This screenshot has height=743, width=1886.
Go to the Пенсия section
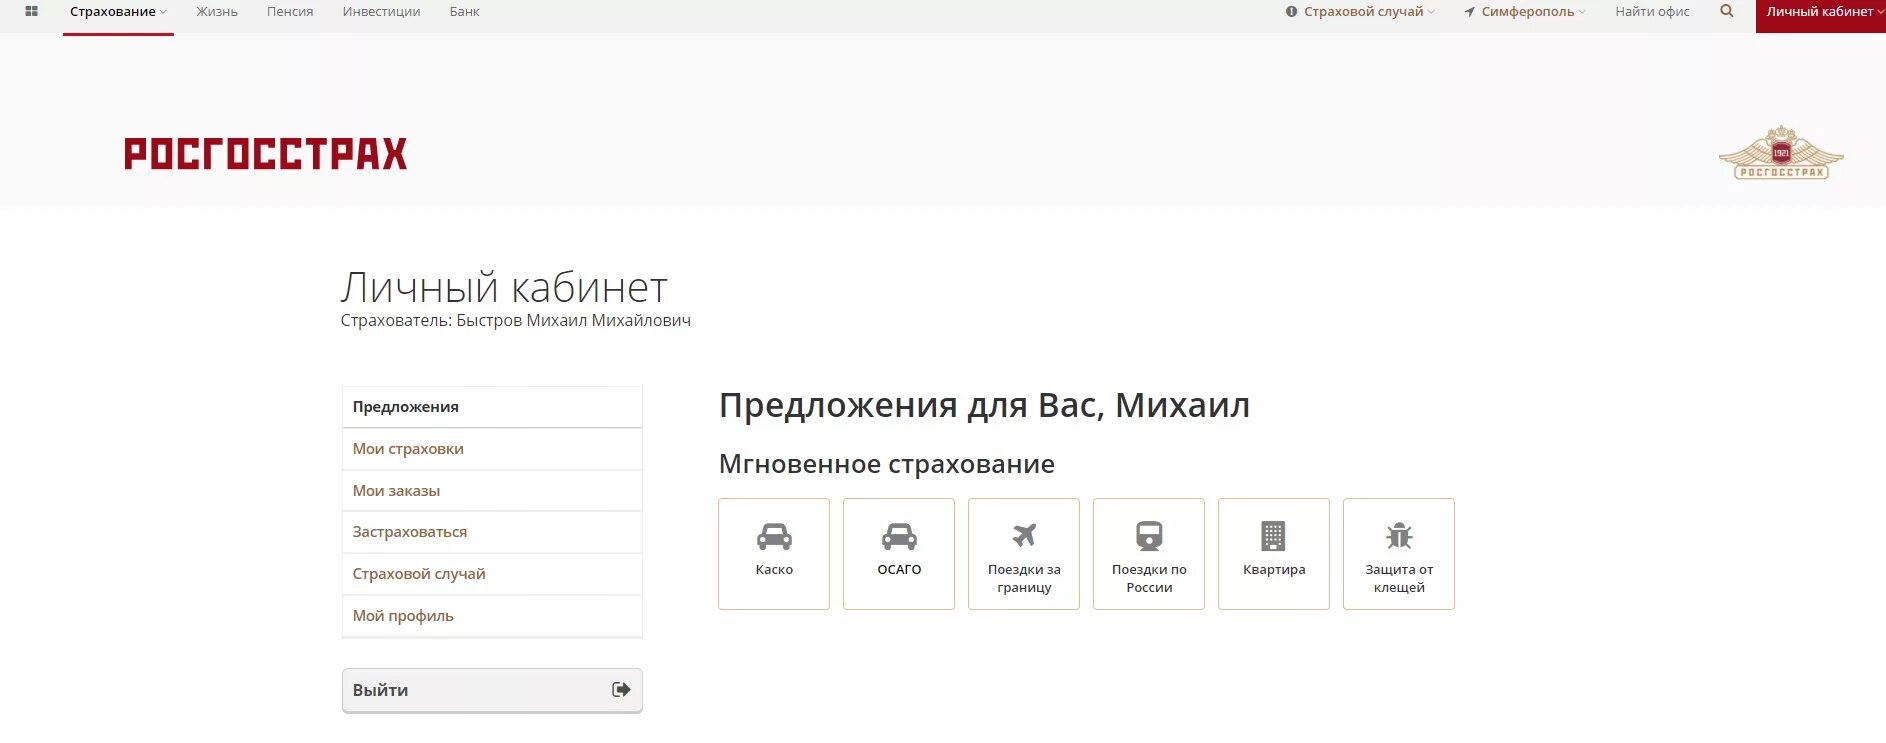[290, 12]
